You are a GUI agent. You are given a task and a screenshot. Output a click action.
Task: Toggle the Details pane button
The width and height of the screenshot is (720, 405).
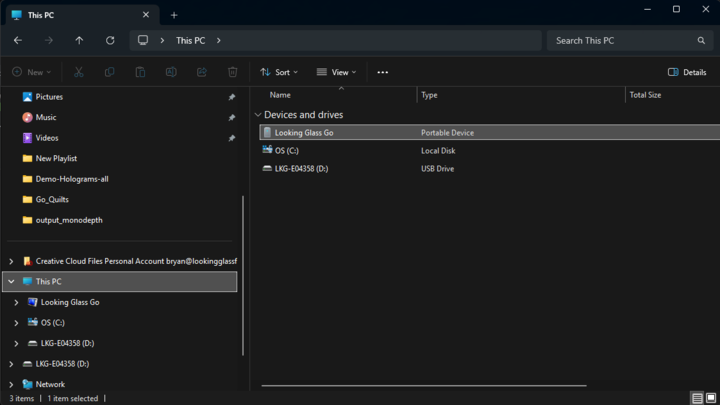coord(687,72)
